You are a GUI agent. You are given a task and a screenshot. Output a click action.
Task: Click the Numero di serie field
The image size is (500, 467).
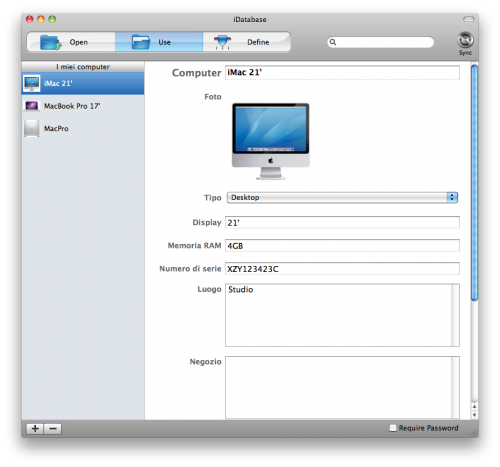click(342, 269)
